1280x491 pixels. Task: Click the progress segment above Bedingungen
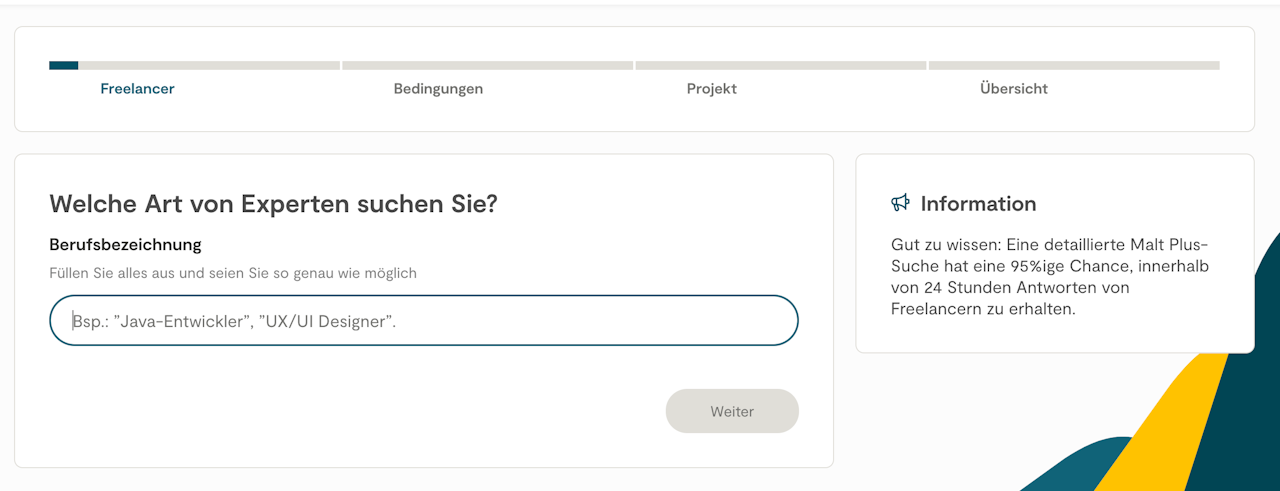(487, 66)
